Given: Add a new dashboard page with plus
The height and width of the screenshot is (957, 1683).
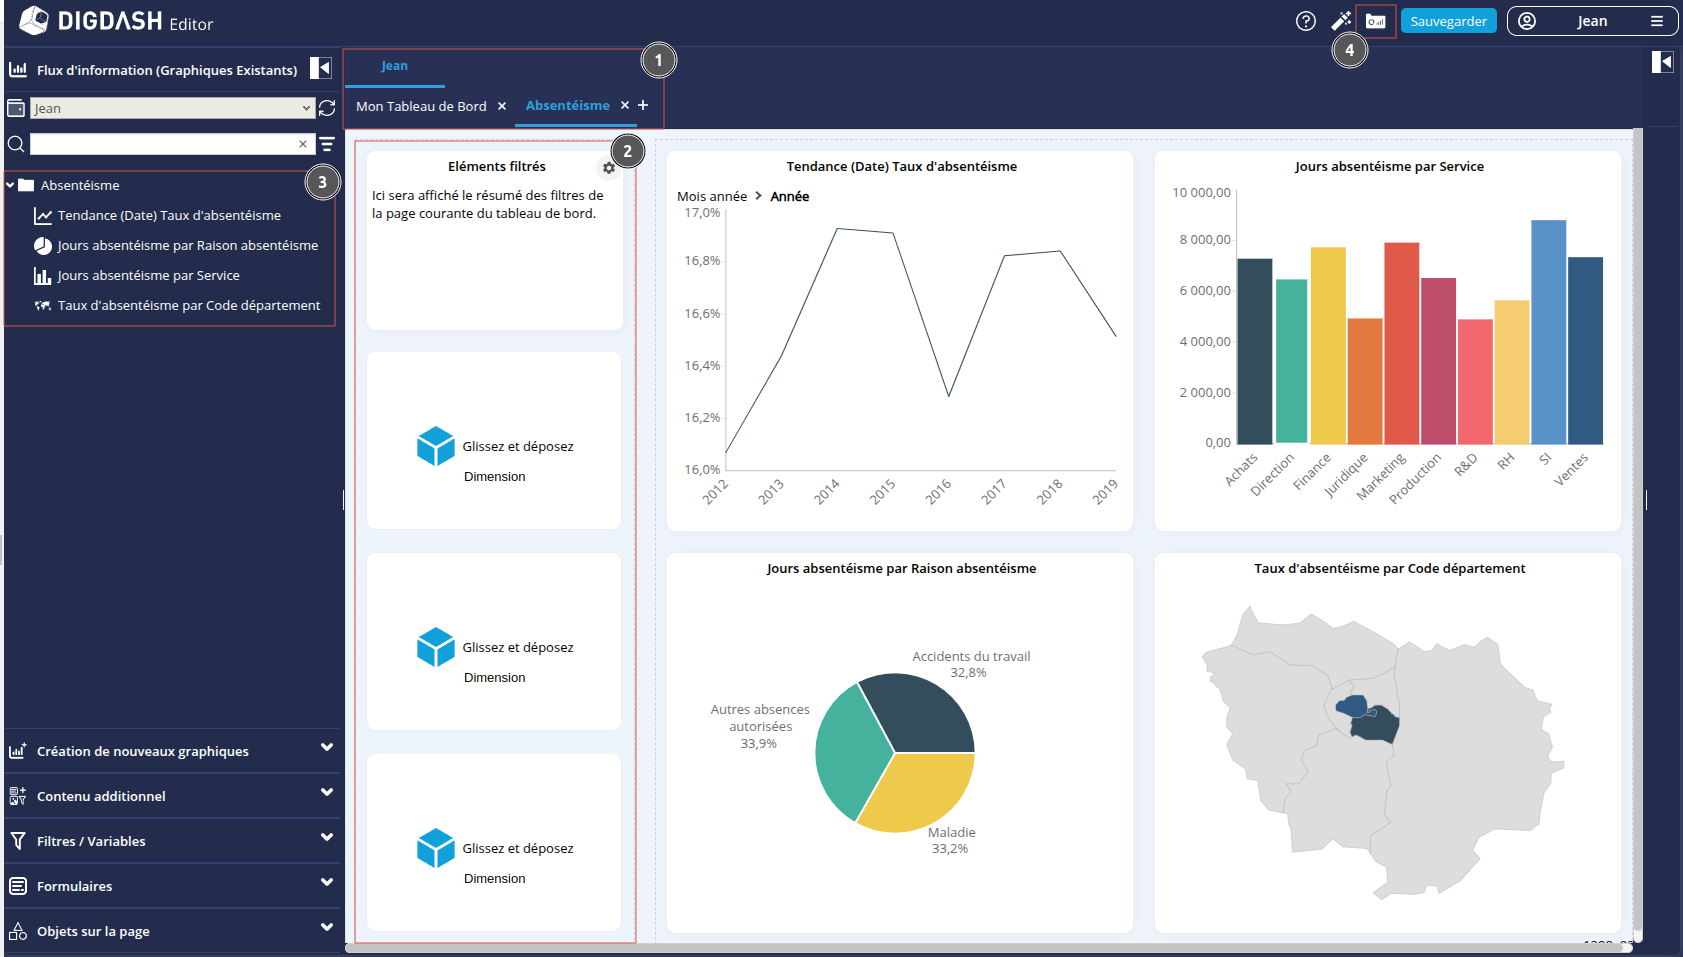Looking at the screenshot, I should point(643,105).
